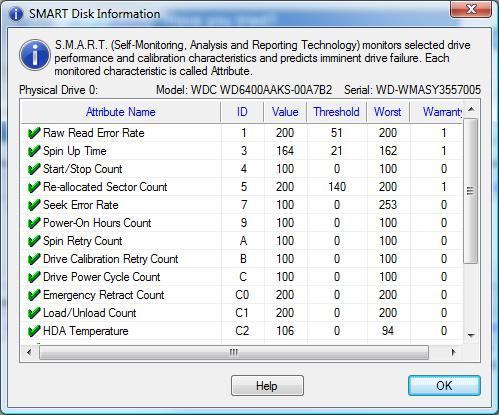Viewport: 499px width, 415px height.
Task: Select the Power-On Hours Count row
Action: [242, 223]
